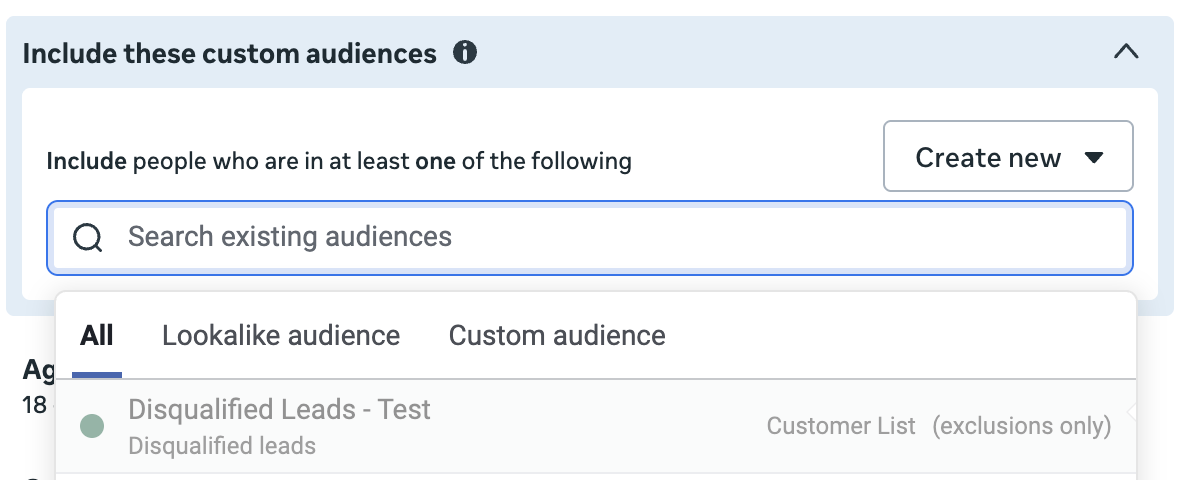The height and width of the screenshot is (480, 1188).
Task: Focus the Search existing audiences field
Action: (589, 237)
